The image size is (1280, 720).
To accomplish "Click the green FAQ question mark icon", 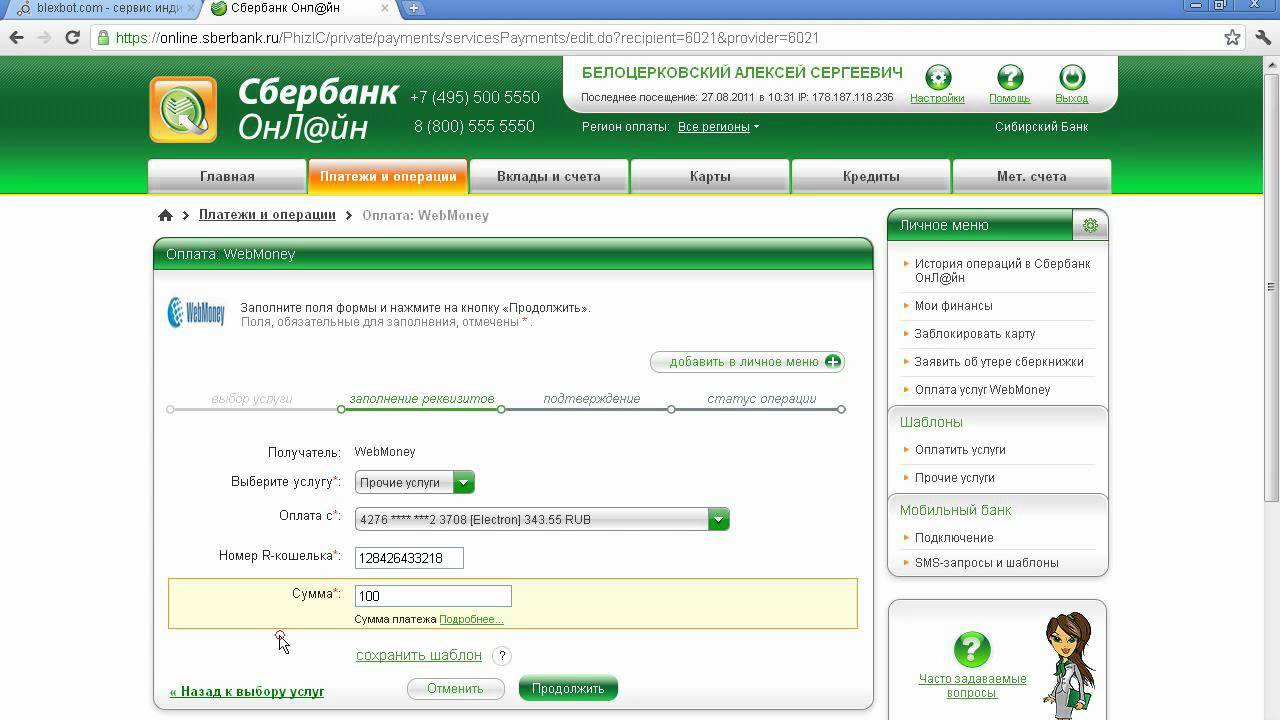I will 971,650.
